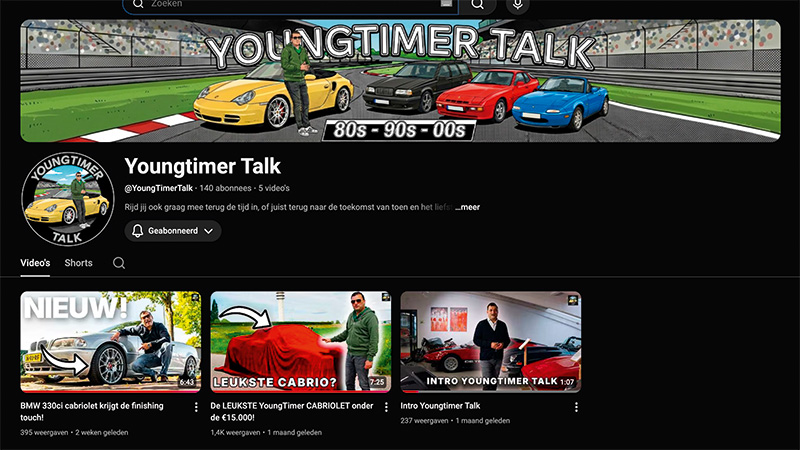Expand channel description with ...meer

tap(467, 207)
